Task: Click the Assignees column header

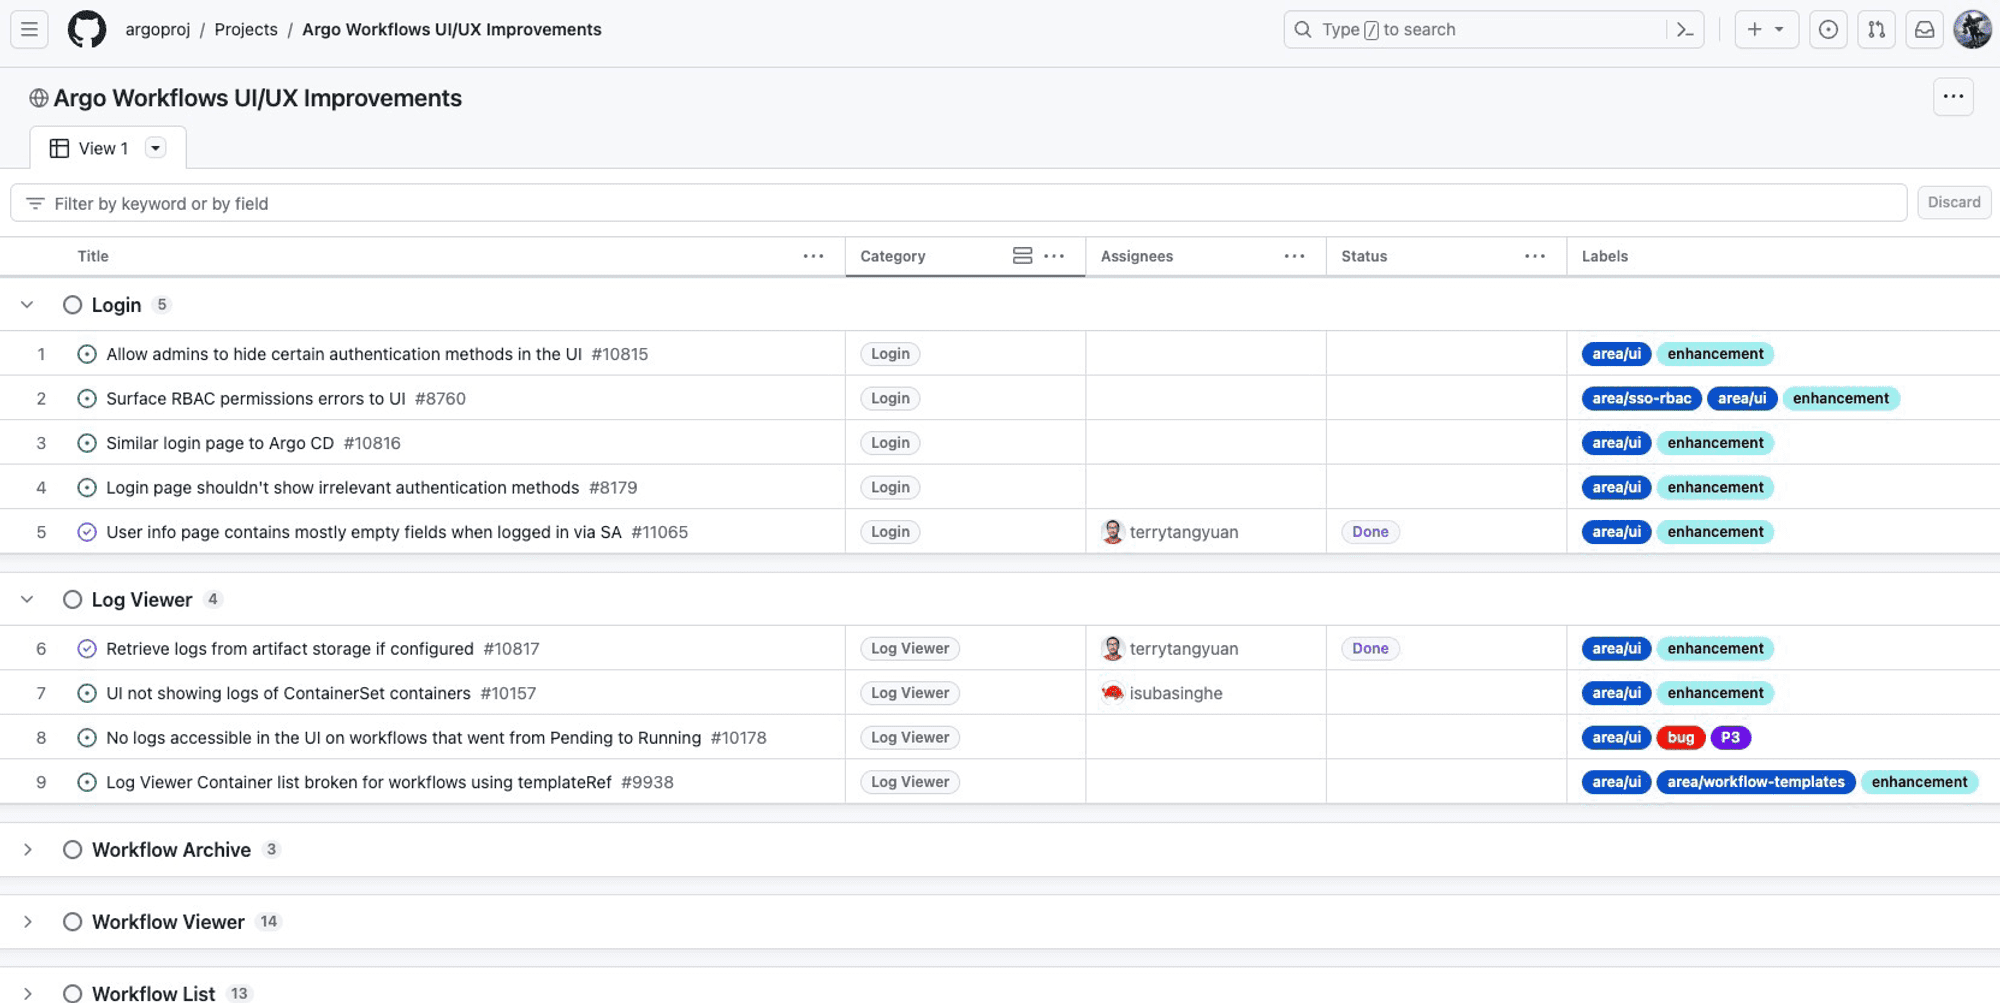Action: click(1137, 256)
